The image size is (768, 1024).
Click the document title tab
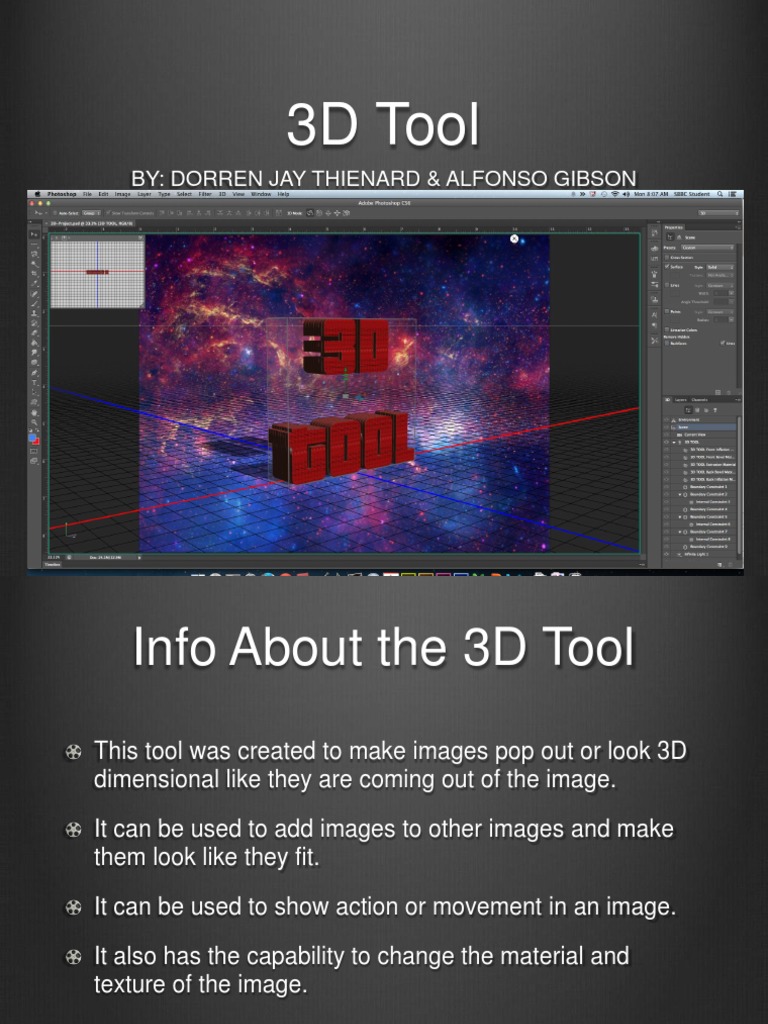coord(92,223)
